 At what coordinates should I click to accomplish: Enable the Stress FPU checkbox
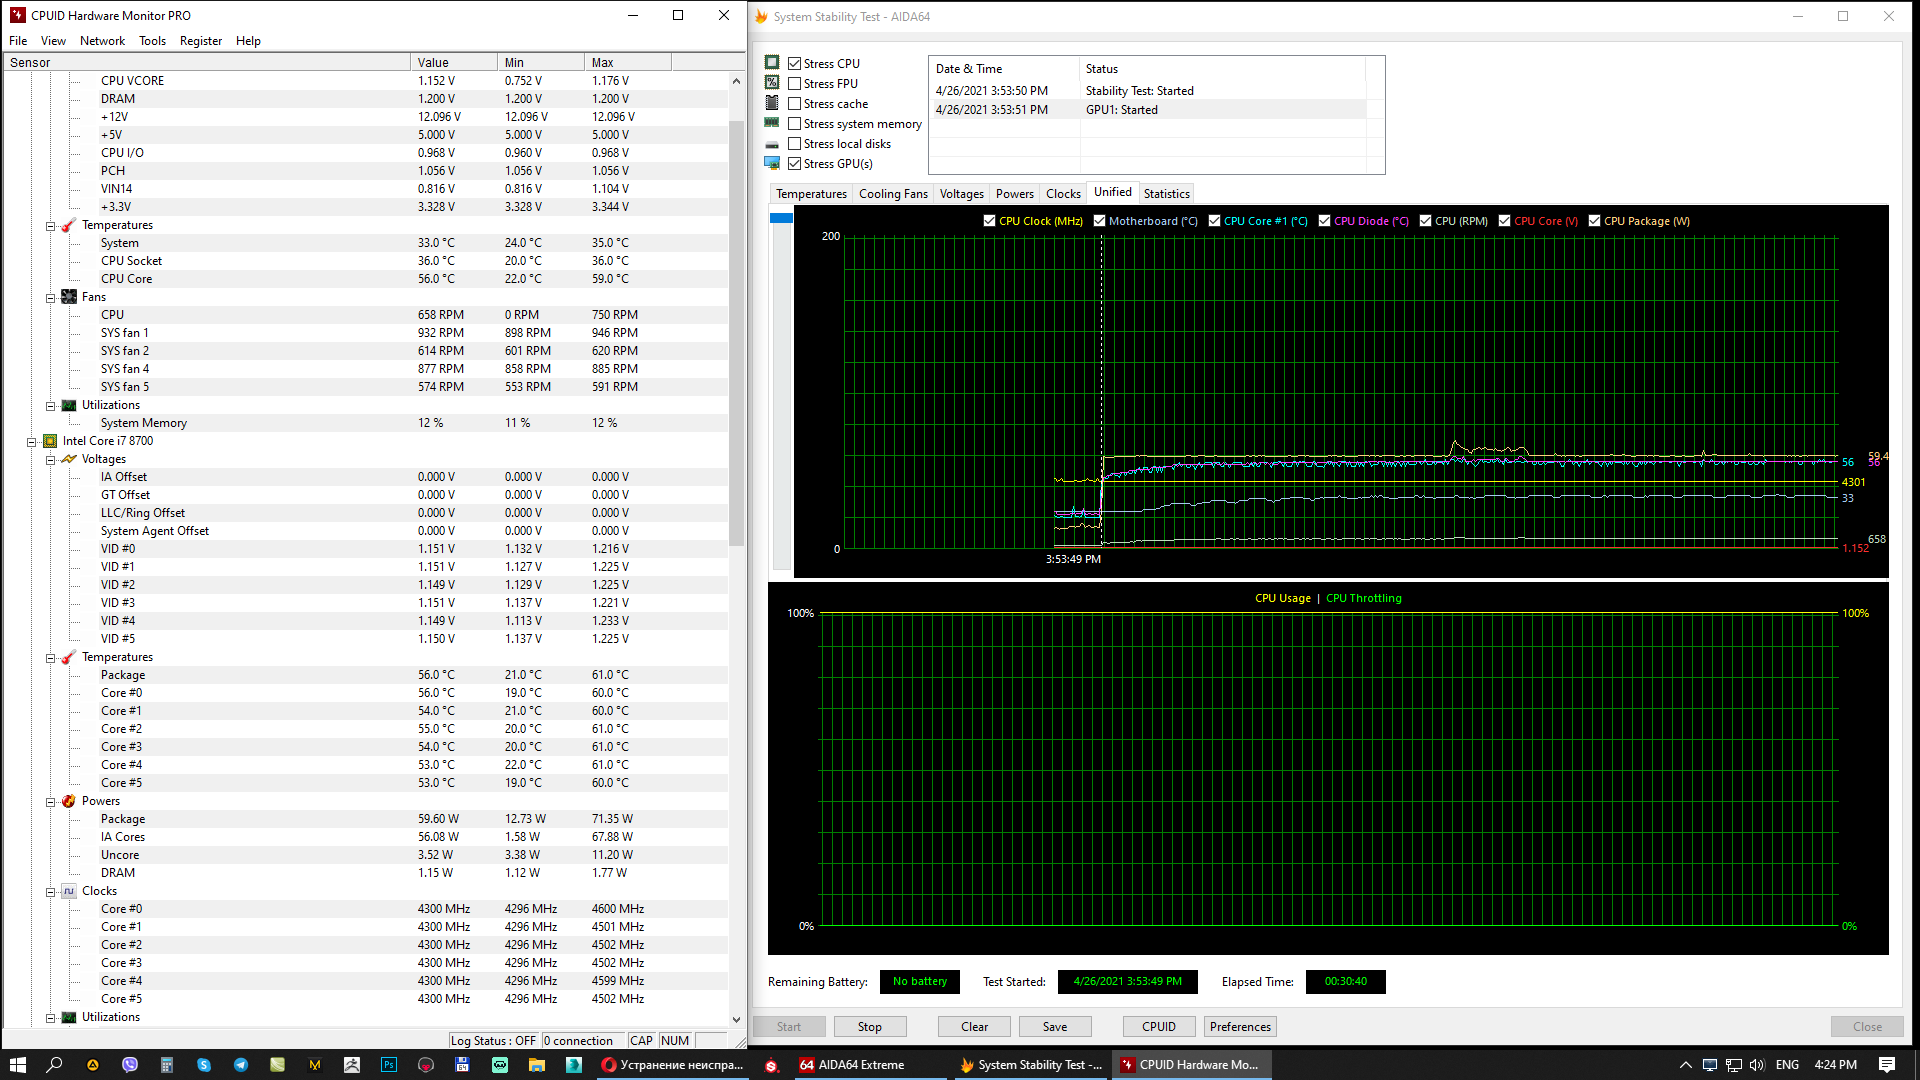pyautogui.click(x=794, y=84)
